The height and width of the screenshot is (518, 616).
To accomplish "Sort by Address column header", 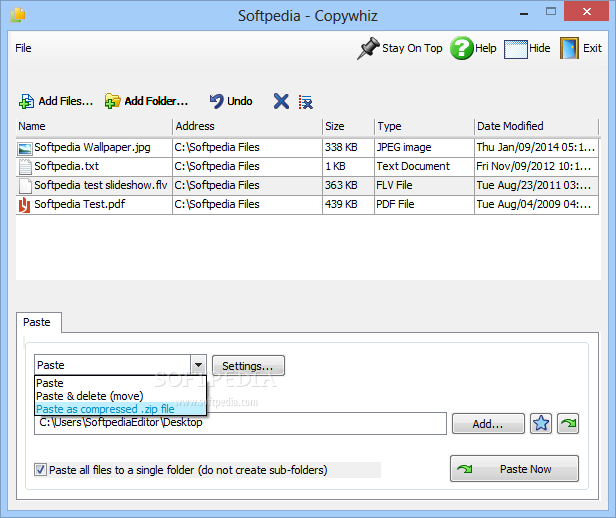I will [x=247, y=126].
